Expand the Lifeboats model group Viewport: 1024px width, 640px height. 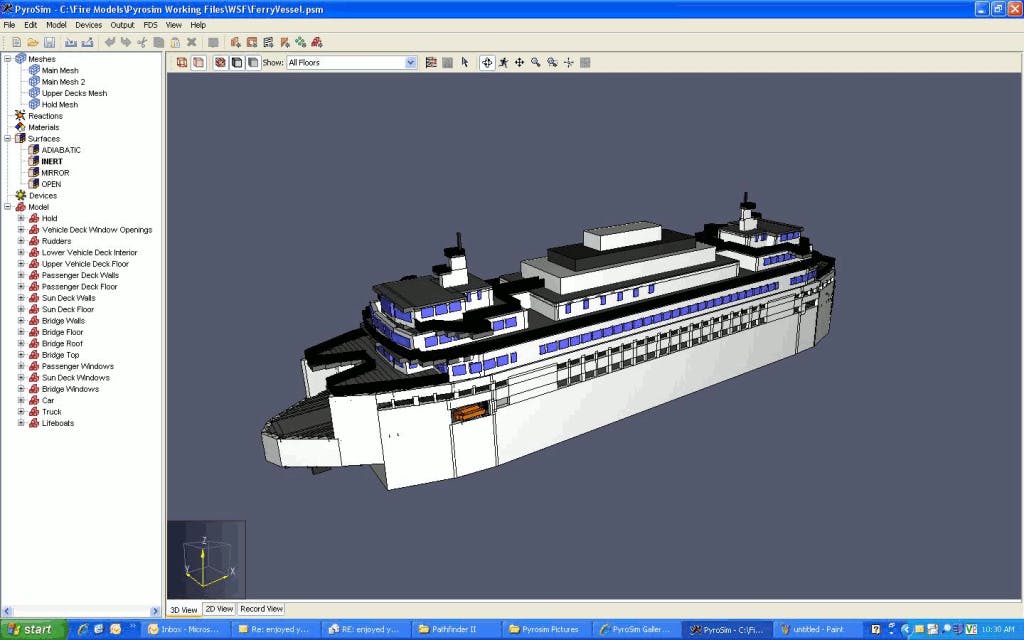click(21, 423)
